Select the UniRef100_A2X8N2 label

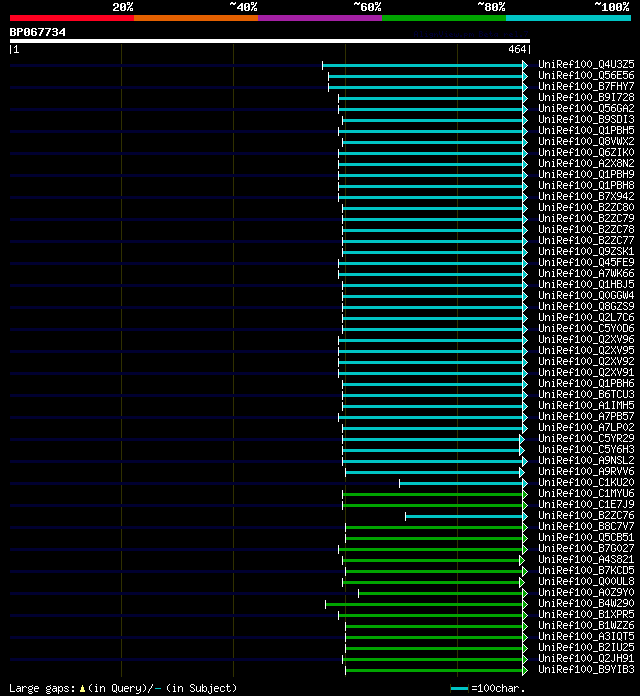click(x=586, y=163)
